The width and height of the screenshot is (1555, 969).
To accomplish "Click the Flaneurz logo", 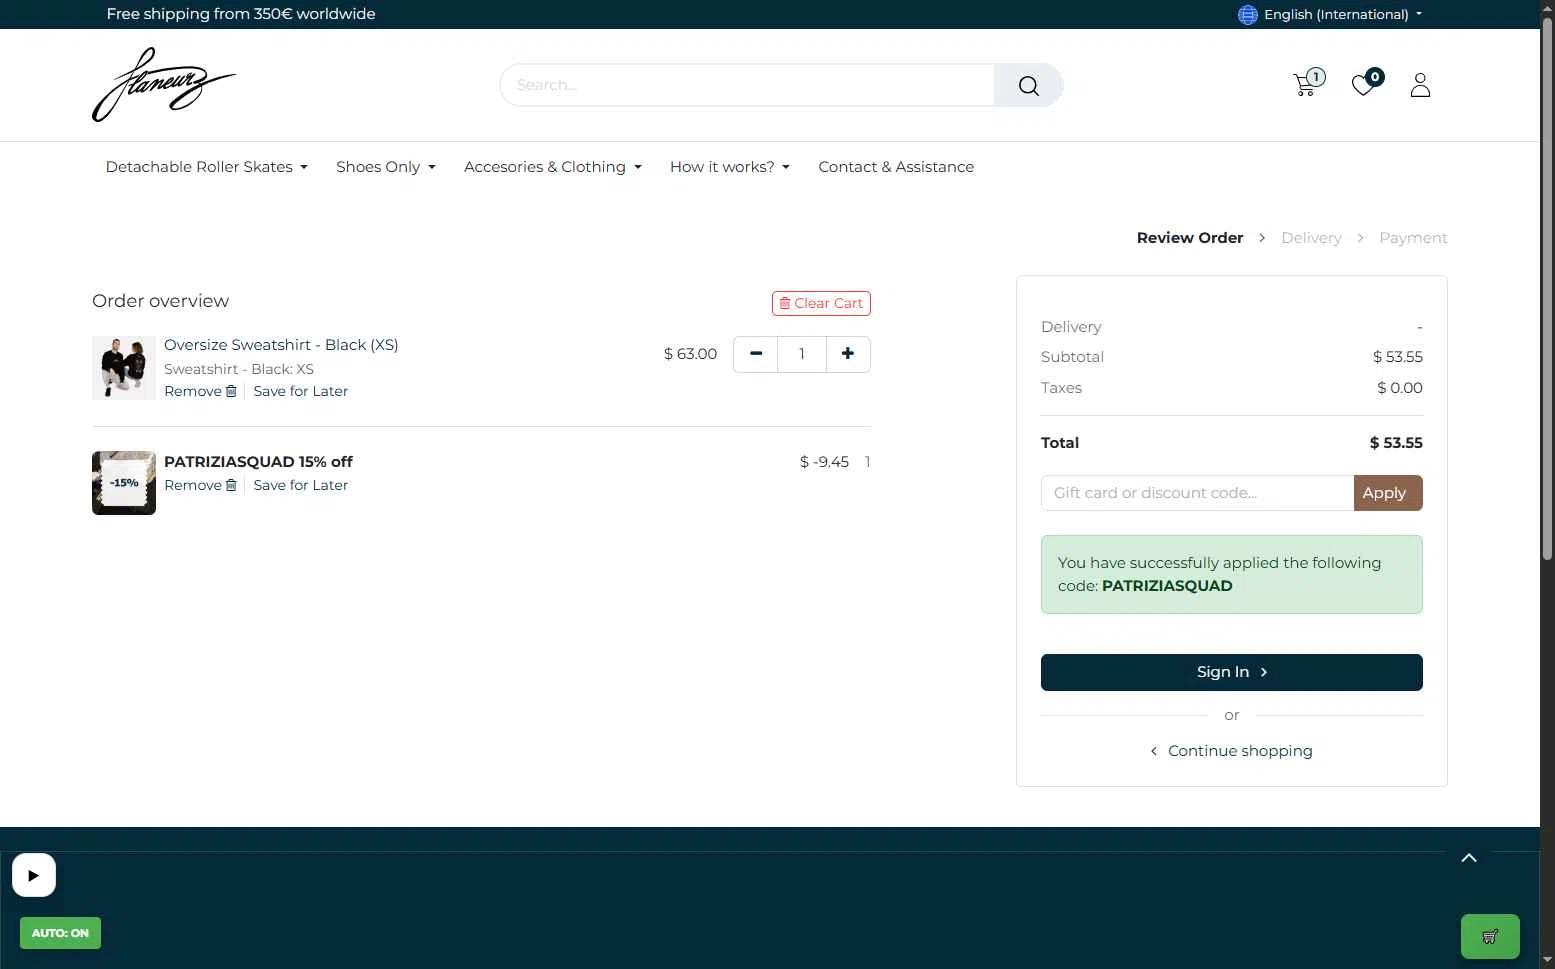I will 164,85.
